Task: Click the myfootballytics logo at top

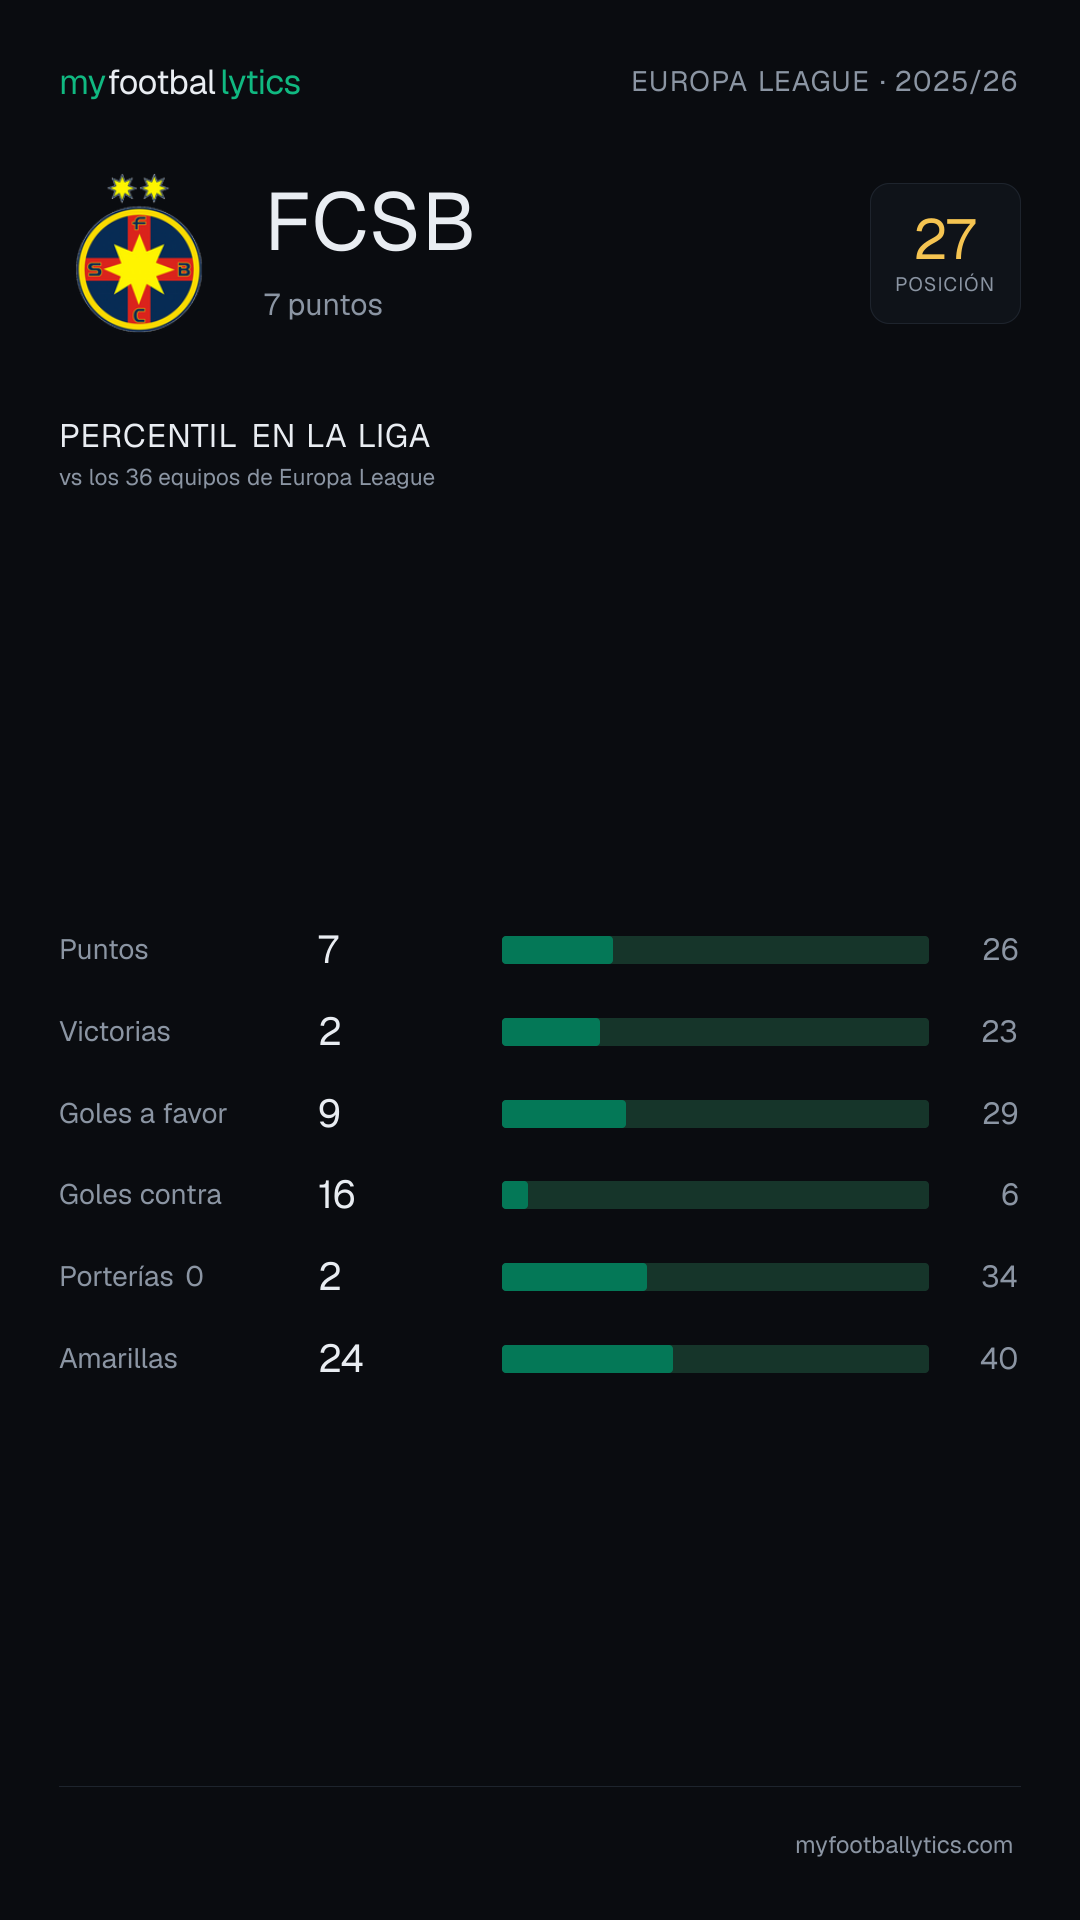Action: (180, 82)
